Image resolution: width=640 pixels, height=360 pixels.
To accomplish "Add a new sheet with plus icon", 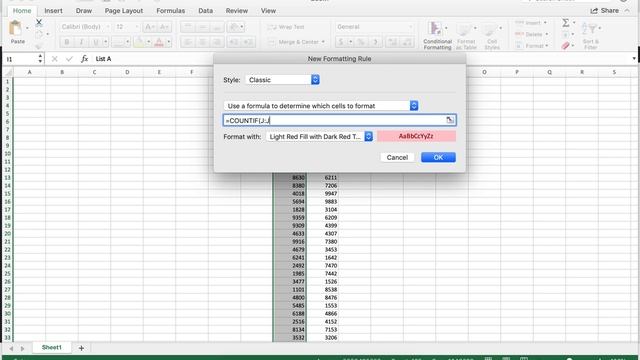I will coord(81,348).
